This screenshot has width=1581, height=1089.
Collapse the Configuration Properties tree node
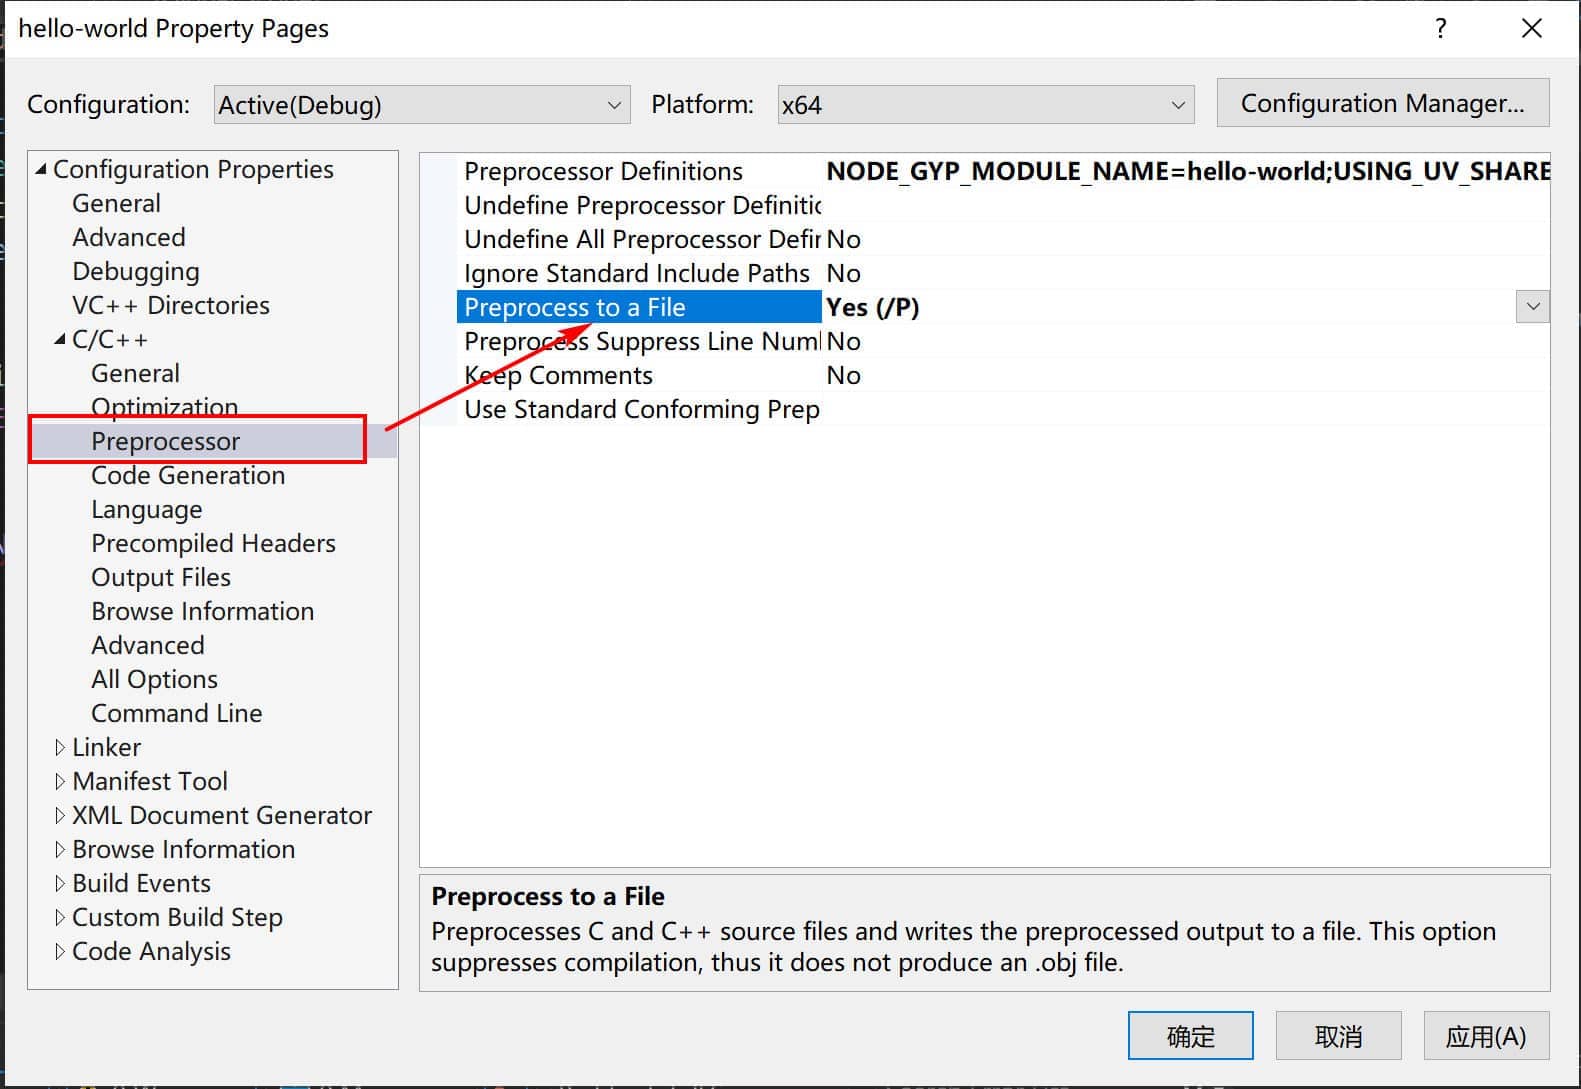(41, 170)
